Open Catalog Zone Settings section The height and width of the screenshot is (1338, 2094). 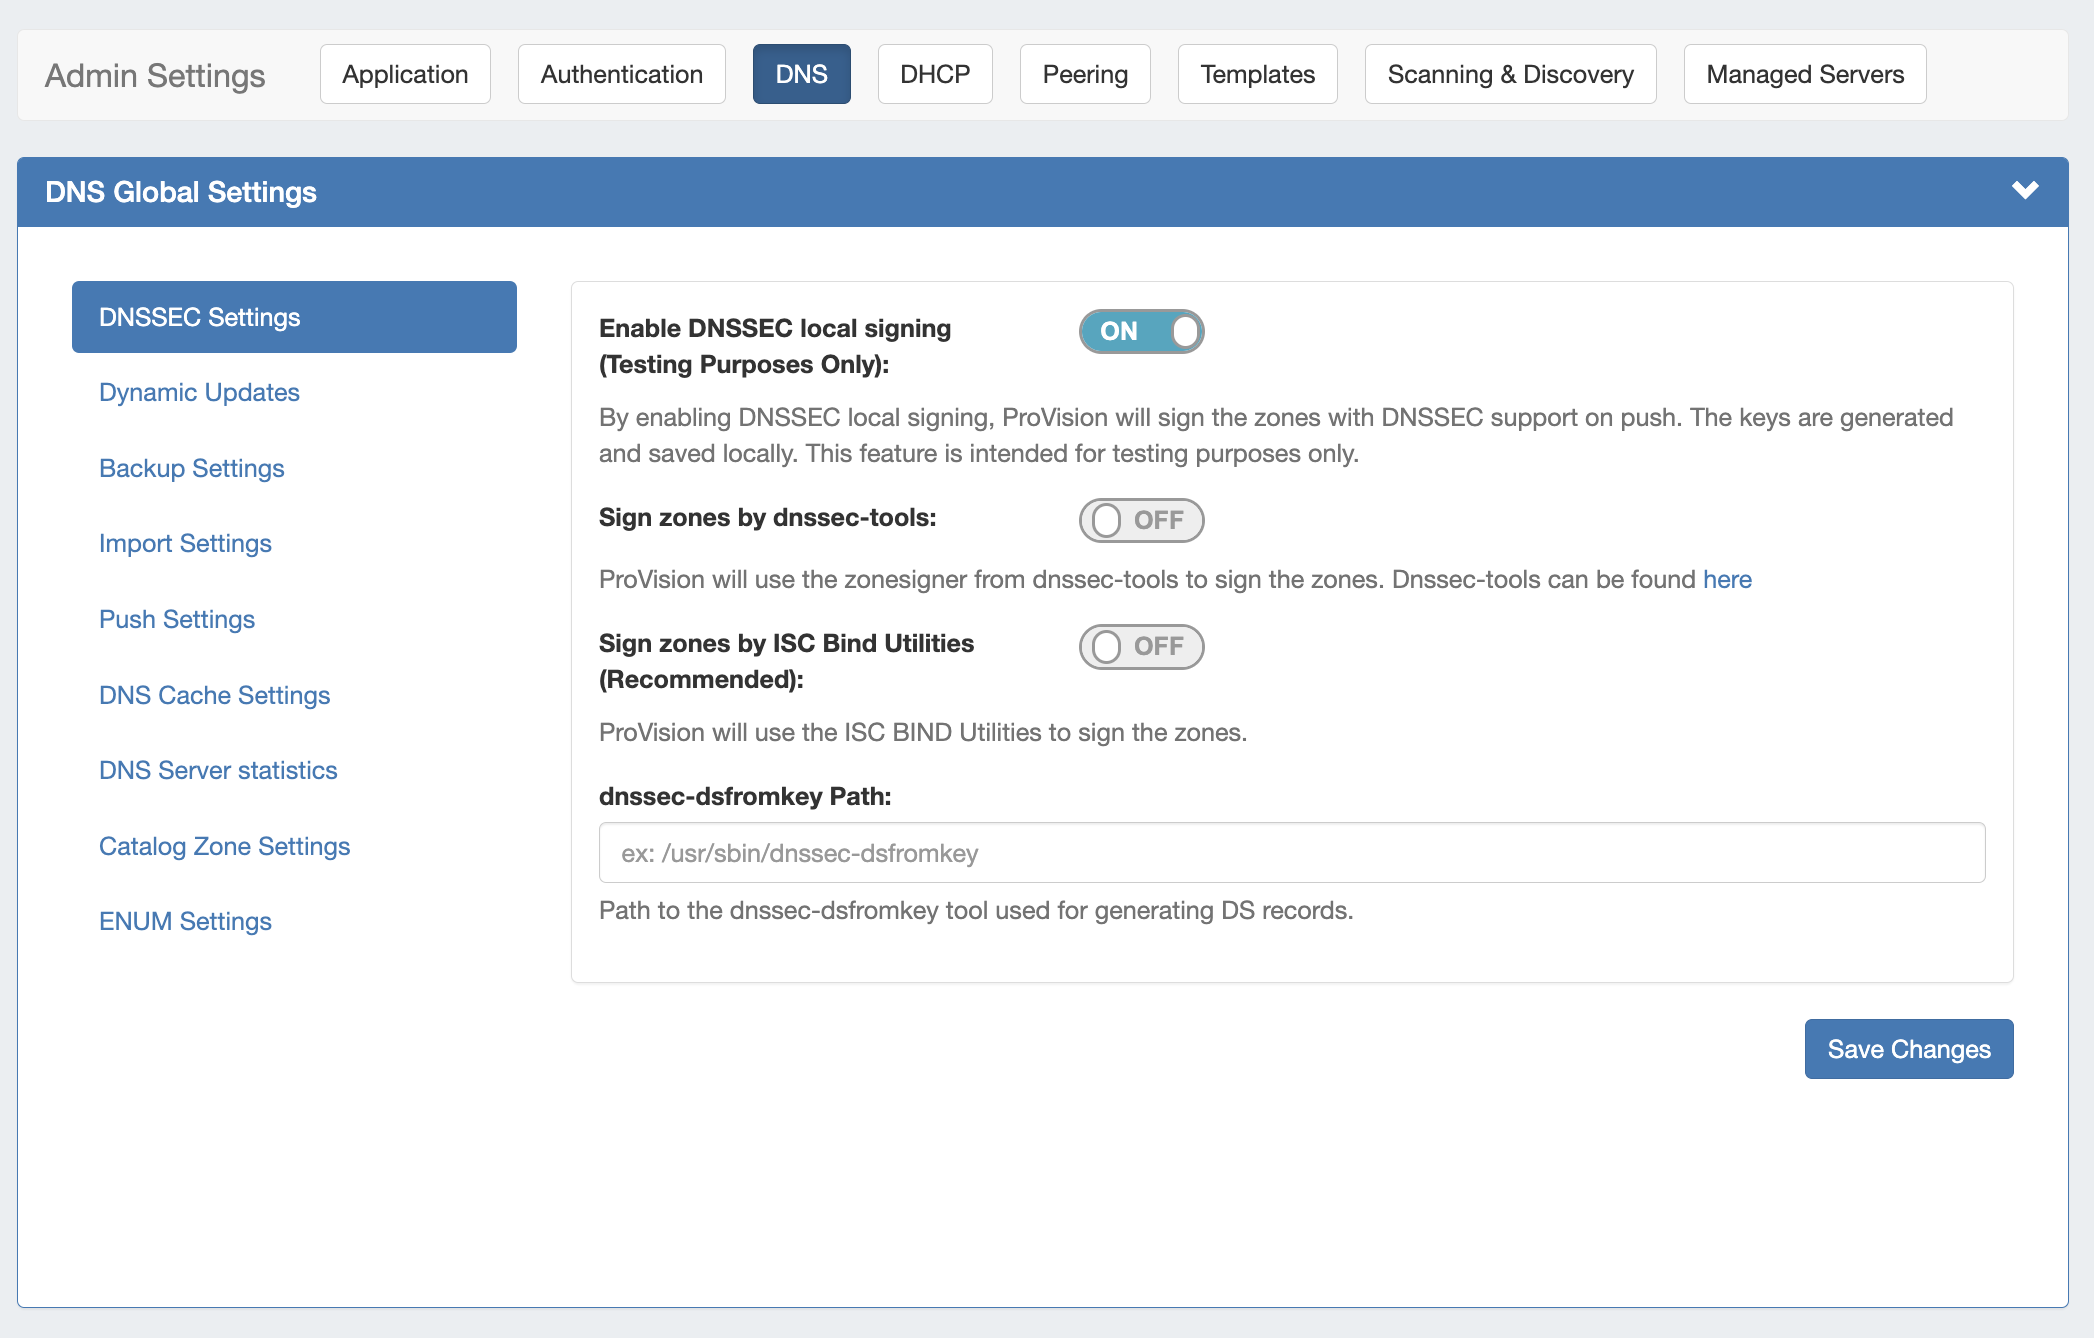224,846
